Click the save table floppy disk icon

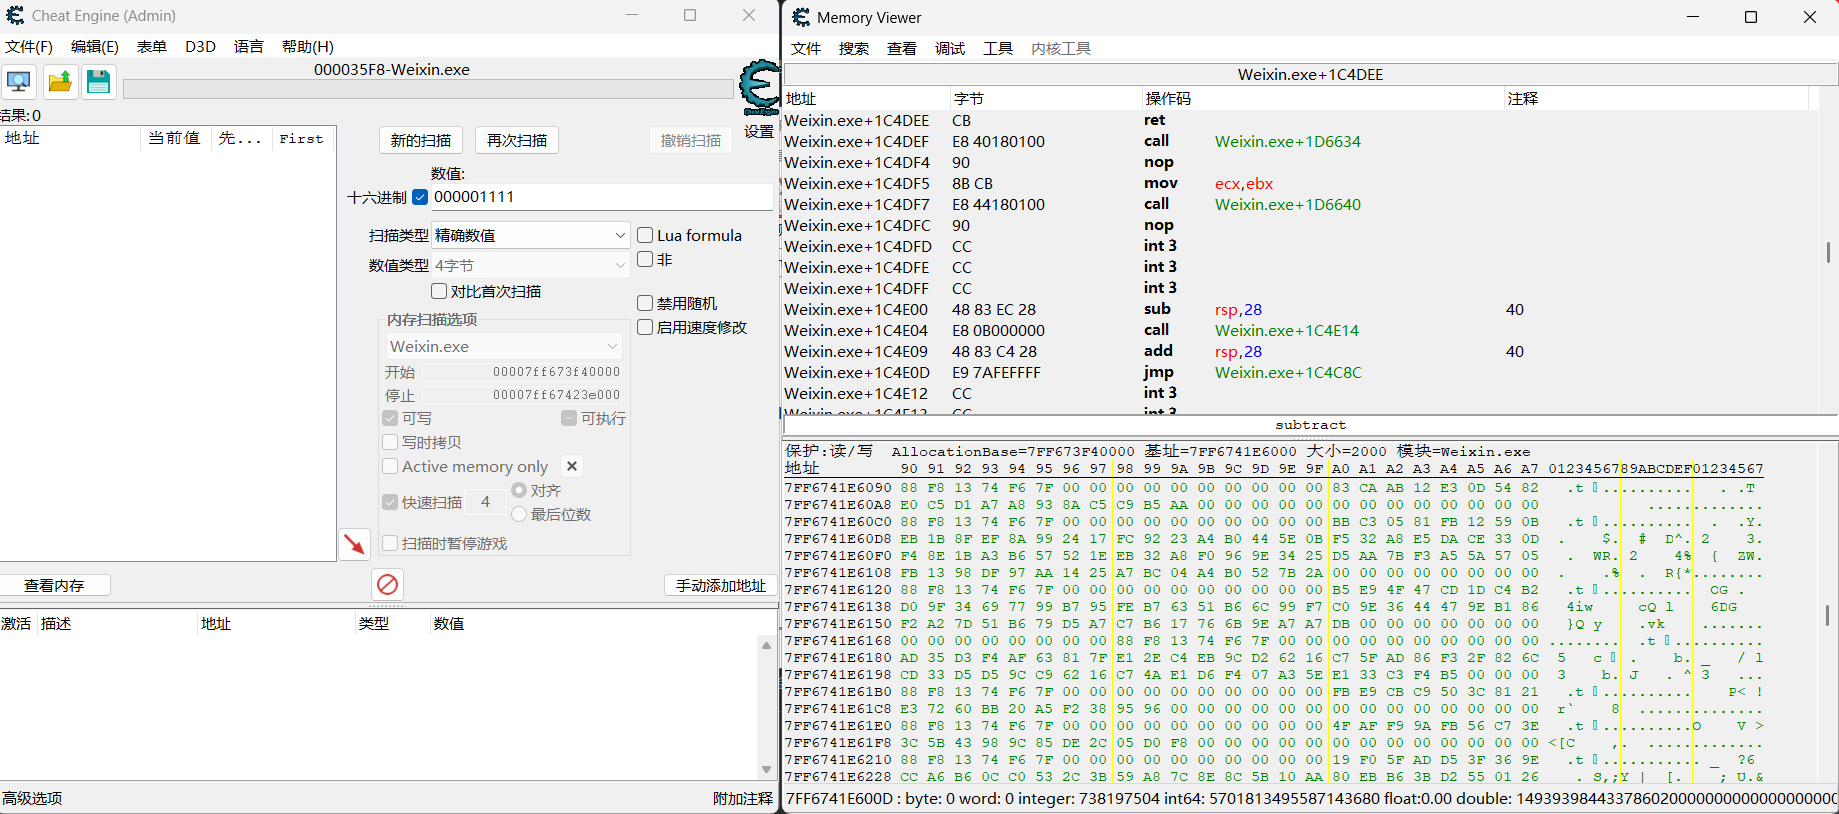pos(98,82)
